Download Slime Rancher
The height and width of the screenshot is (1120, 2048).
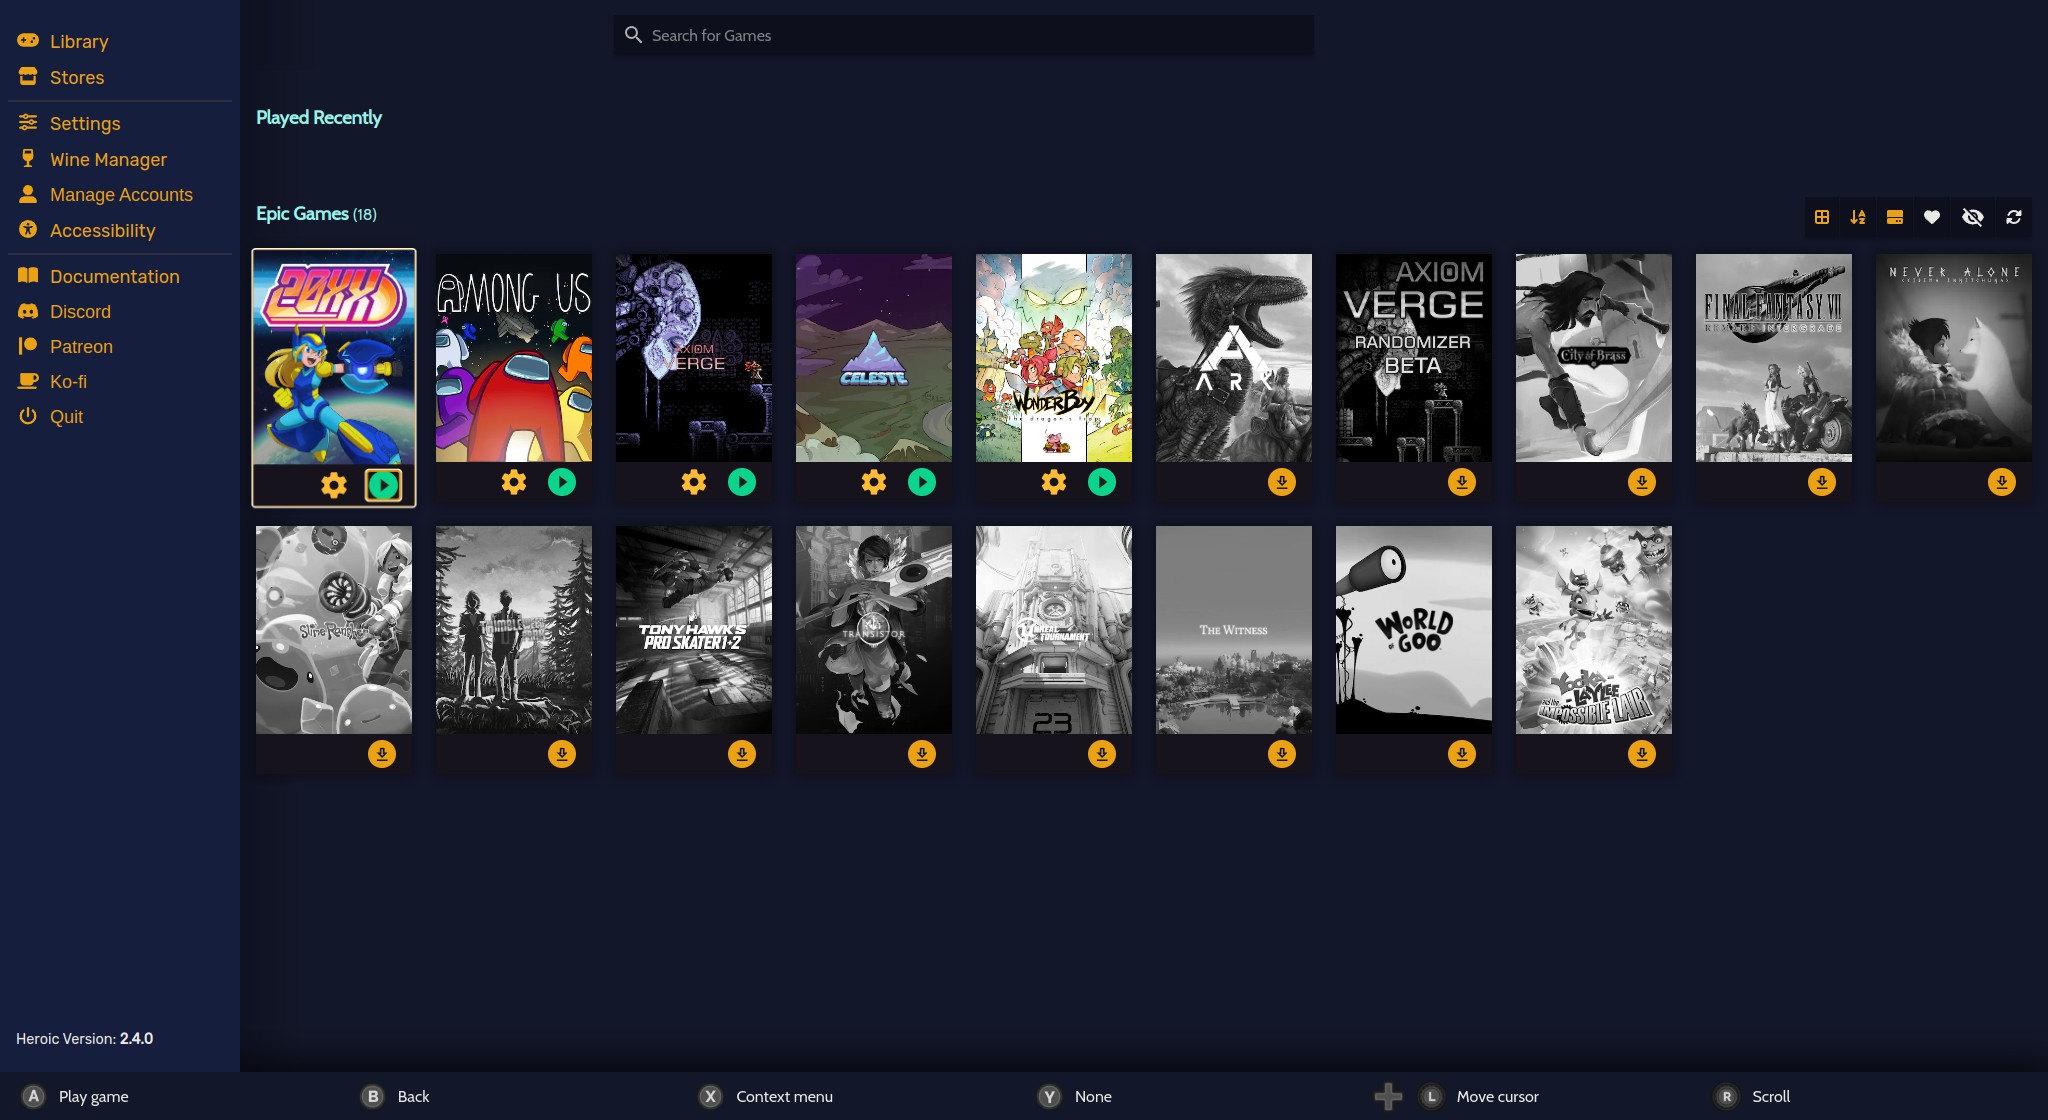[x=382, y=754]
